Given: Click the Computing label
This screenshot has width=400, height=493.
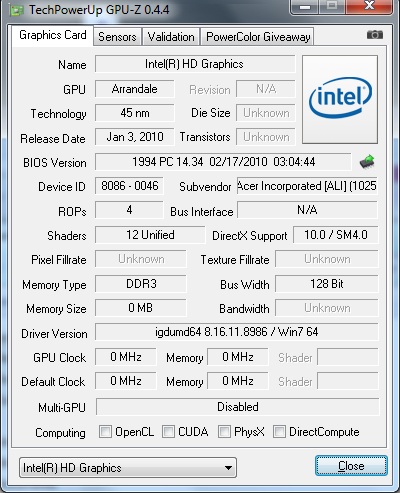Looking at the screenshot, I should coord(60,433).
